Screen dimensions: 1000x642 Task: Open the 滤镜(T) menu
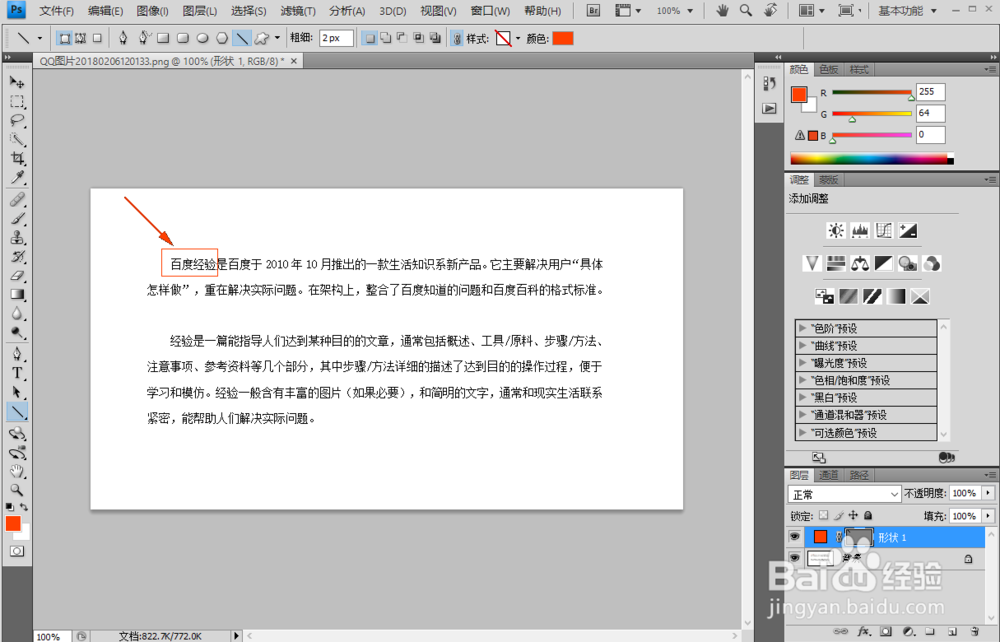click(298, 11)
